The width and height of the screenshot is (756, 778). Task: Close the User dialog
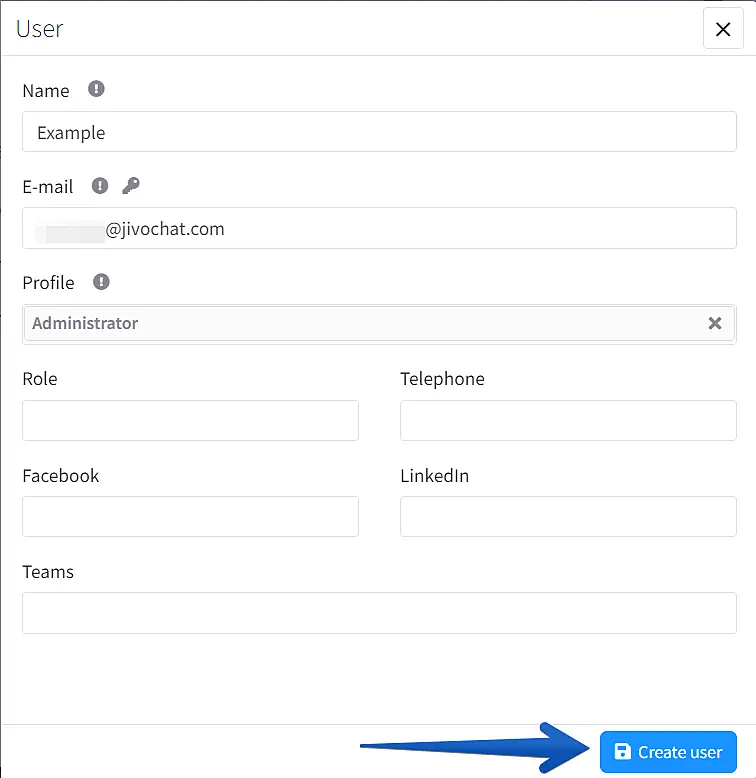[723, 29]
